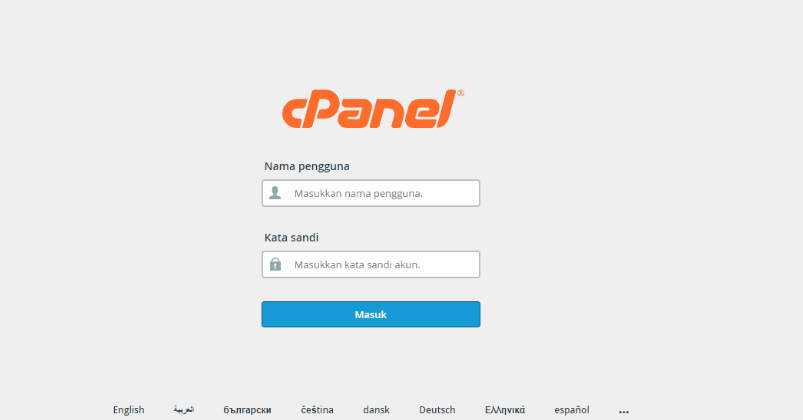Click the registered trademark symbol beside logo
803x420 pixels.
tap(461, 93)
